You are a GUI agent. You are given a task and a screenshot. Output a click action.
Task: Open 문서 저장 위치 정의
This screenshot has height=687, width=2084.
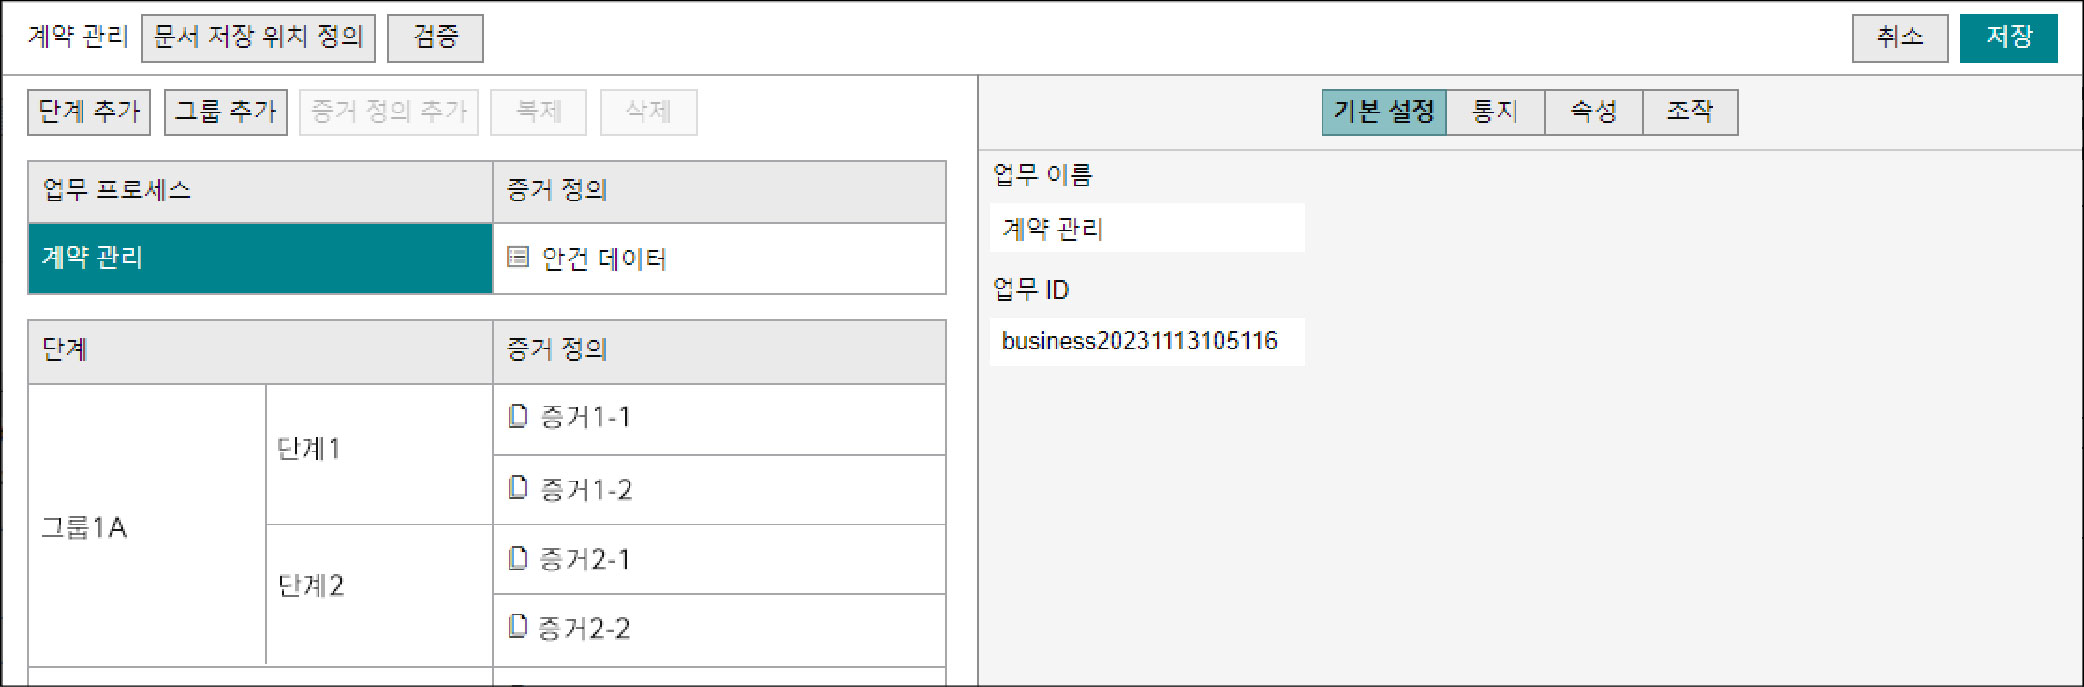pos(258,38)
